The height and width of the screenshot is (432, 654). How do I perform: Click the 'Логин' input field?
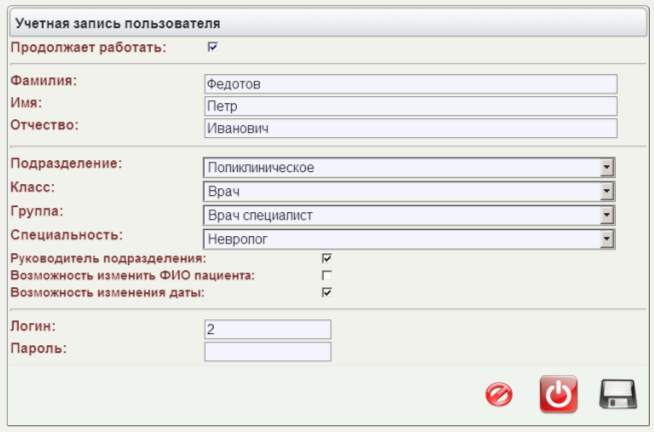(267, 329)
